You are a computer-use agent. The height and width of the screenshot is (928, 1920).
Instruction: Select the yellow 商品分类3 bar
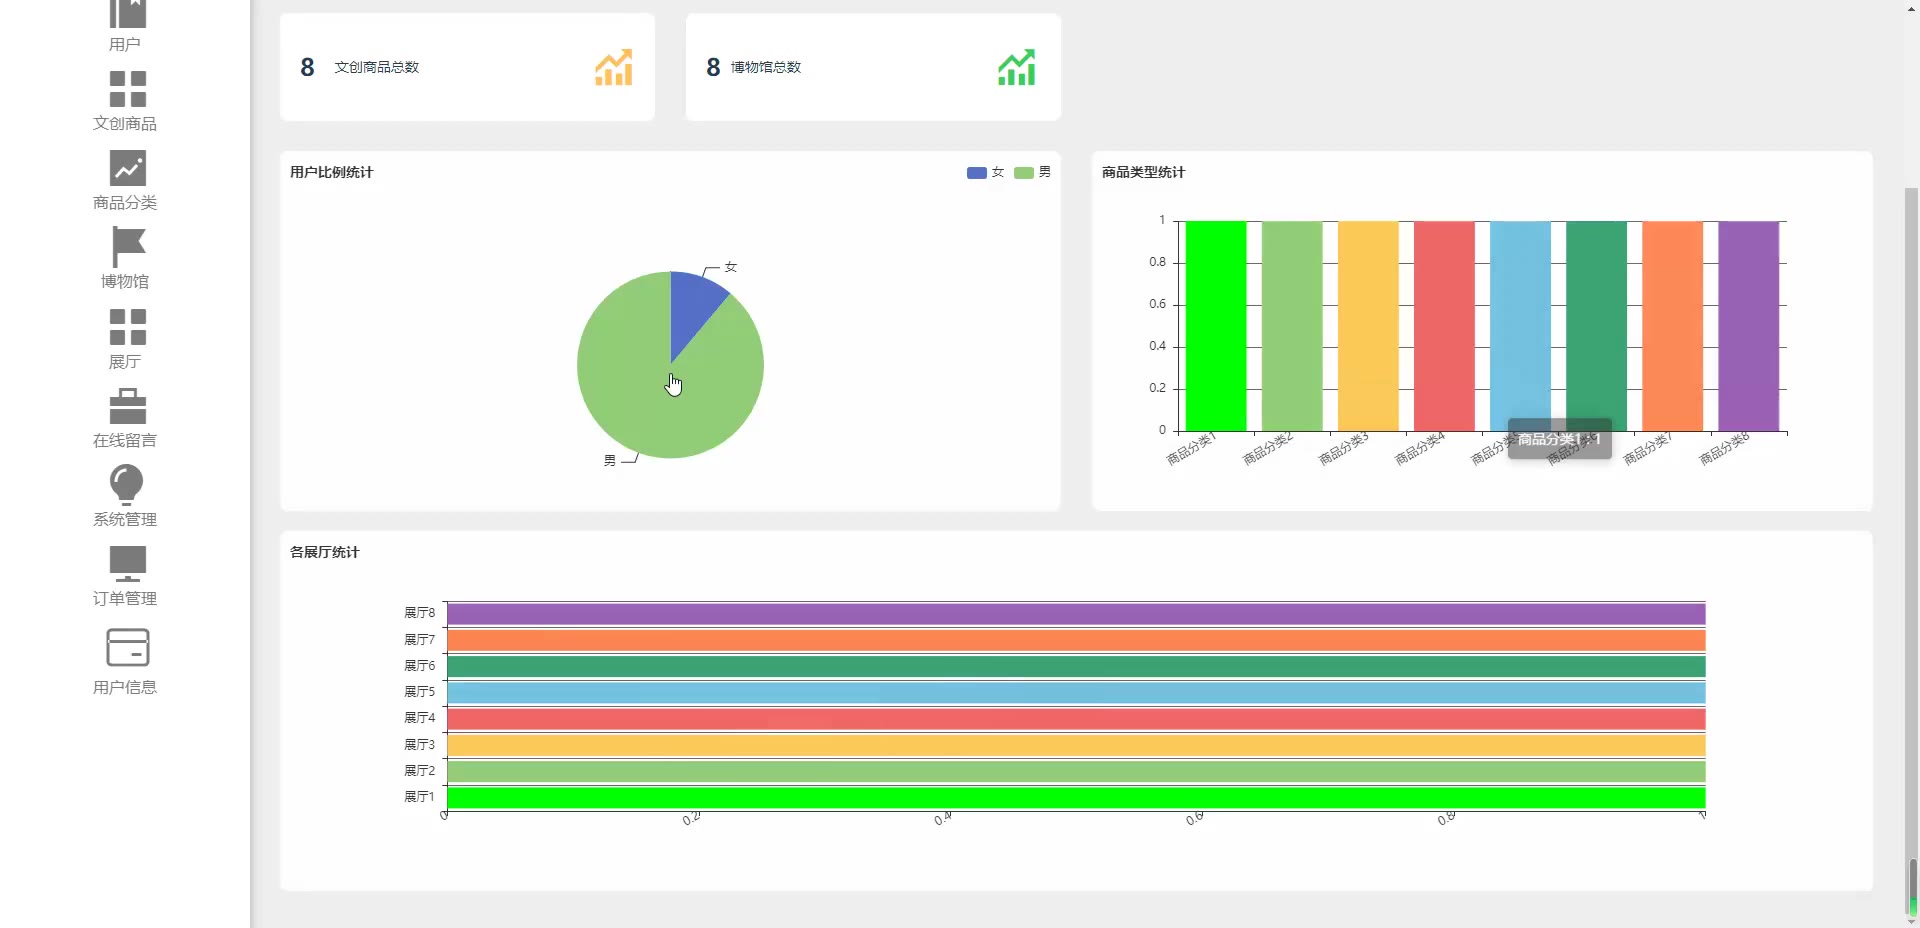coord(1368,326)
